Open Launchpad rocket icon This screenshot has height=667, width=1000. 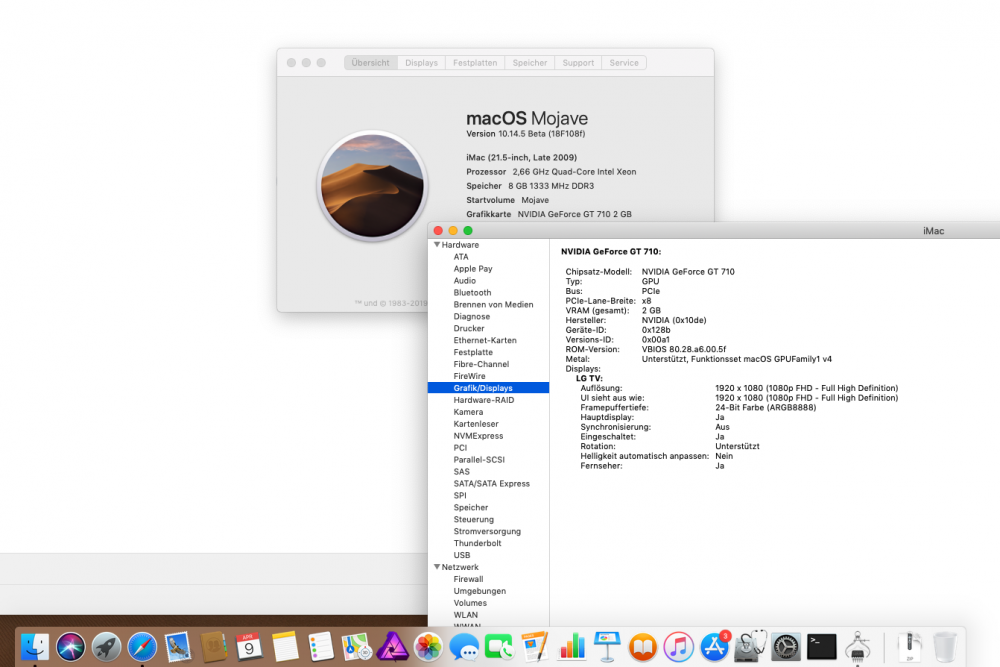107,647
